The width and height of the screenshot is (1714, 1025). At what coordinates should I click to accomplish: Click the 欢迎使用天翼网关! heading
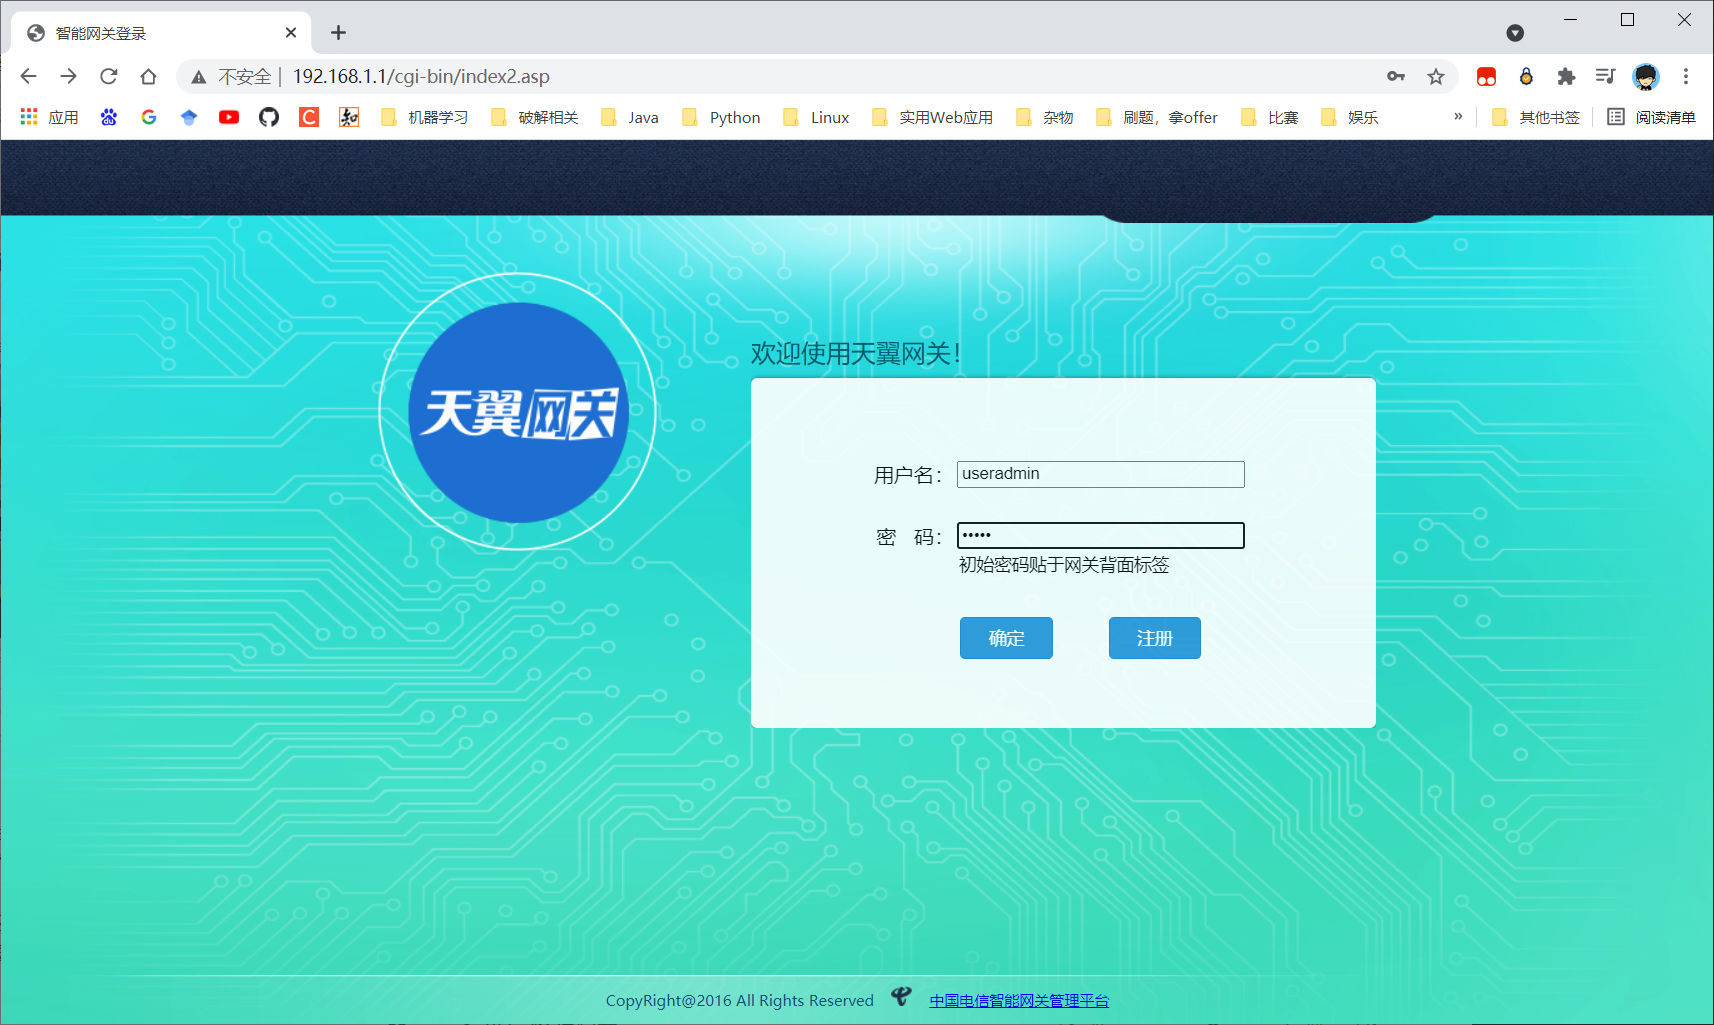click(856, 353)
